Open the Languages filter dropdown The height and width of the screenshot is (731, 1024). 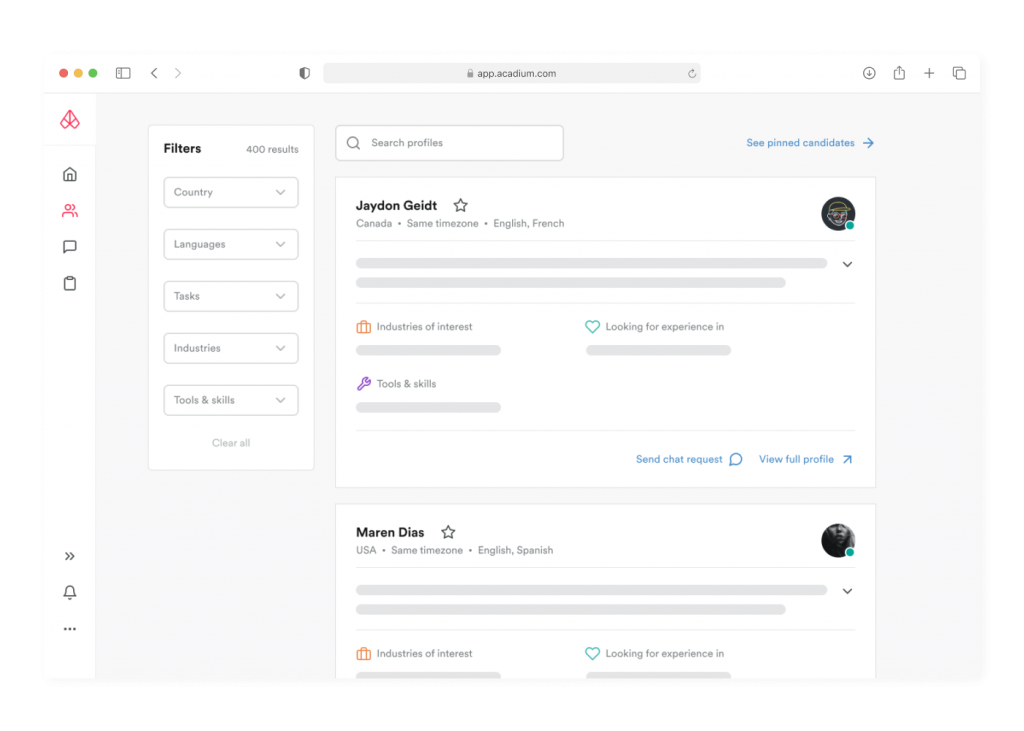pos(231,244)
